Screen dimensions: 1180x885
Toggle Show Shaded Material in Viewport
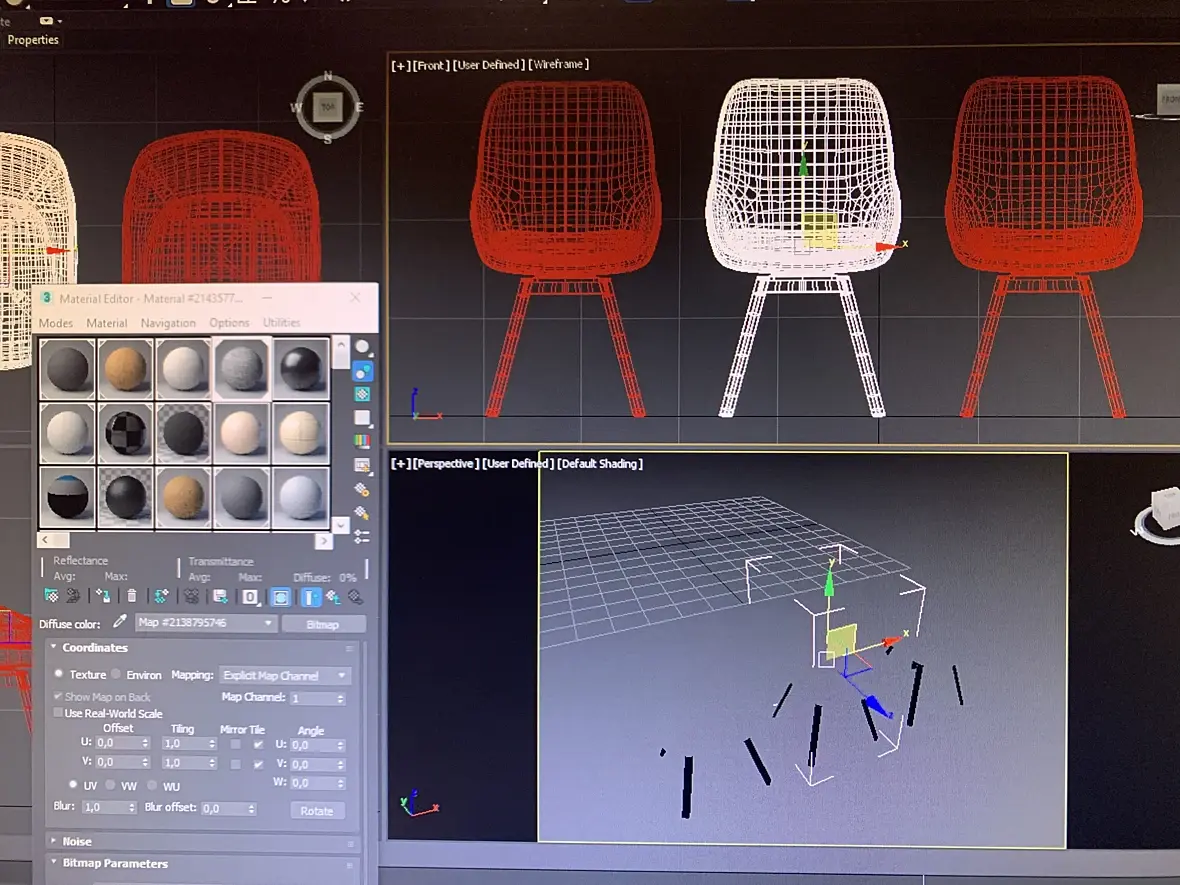281,597
